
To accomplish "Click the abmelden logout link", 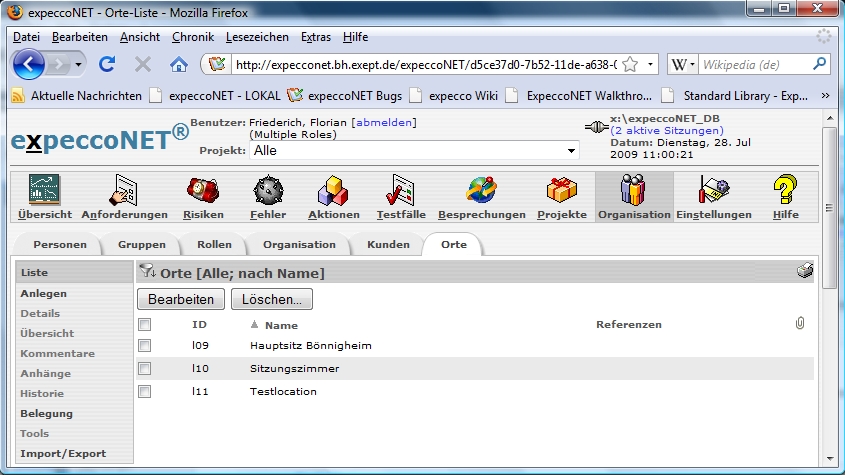I will click(384, 122).
